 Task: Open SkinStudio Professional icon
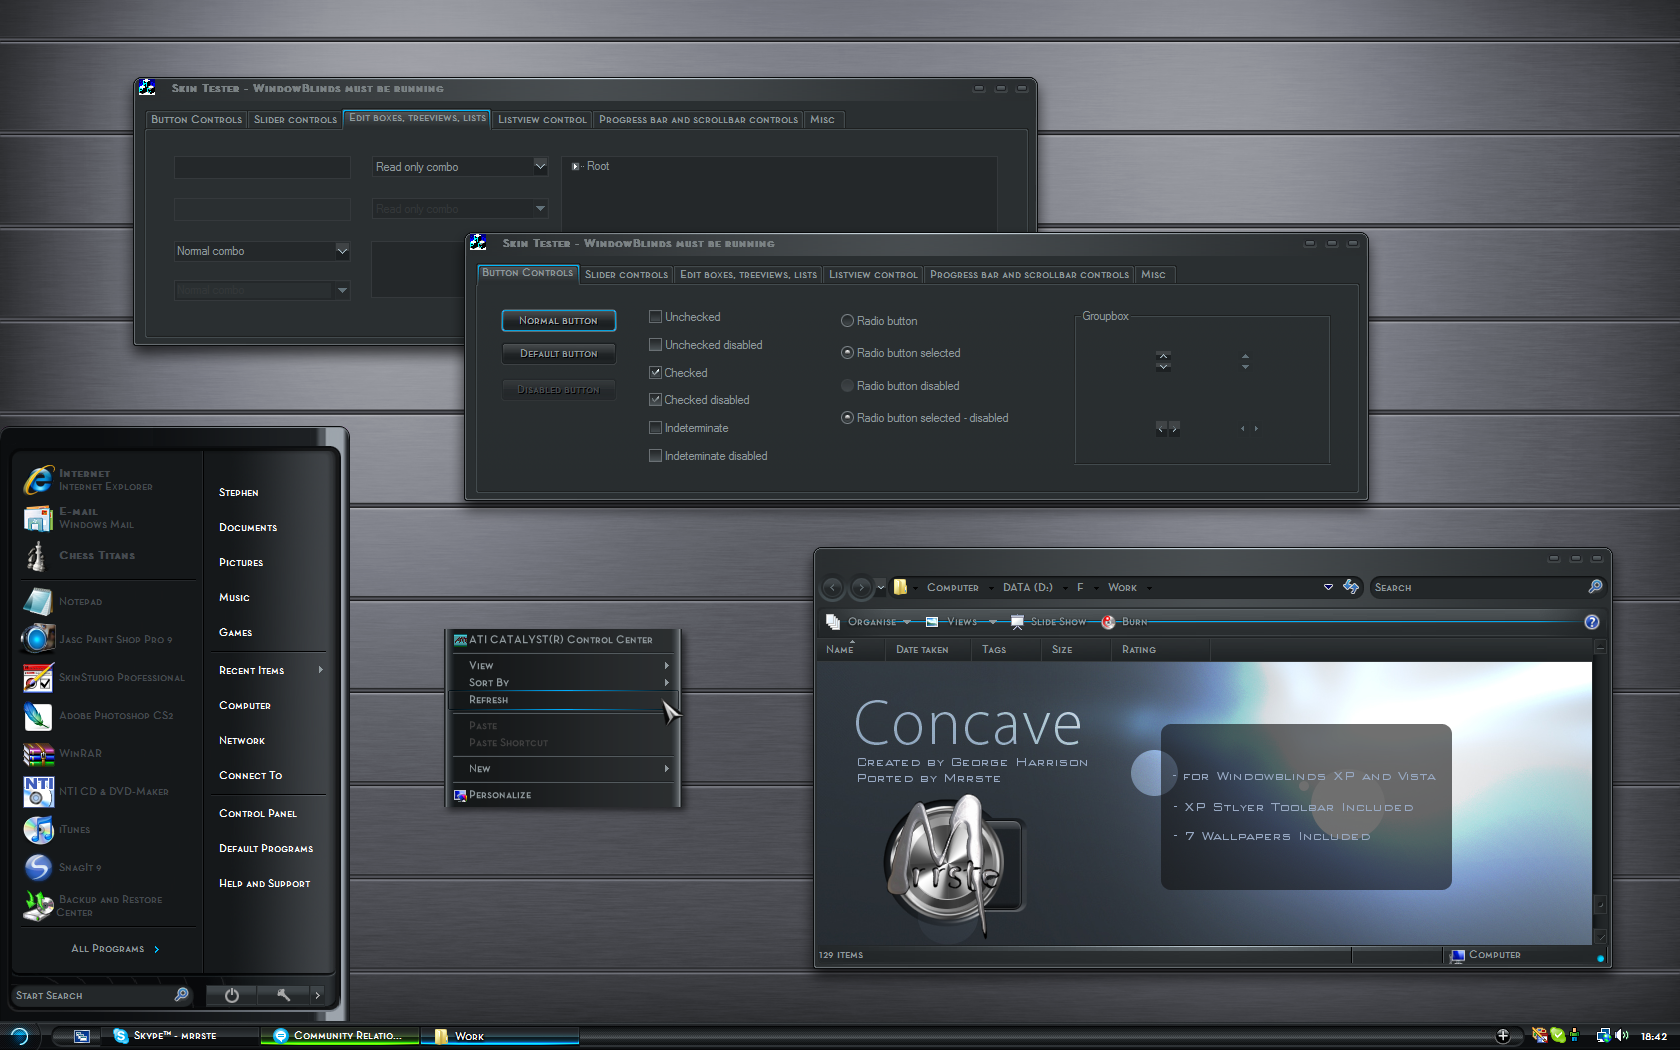point(38,677)
